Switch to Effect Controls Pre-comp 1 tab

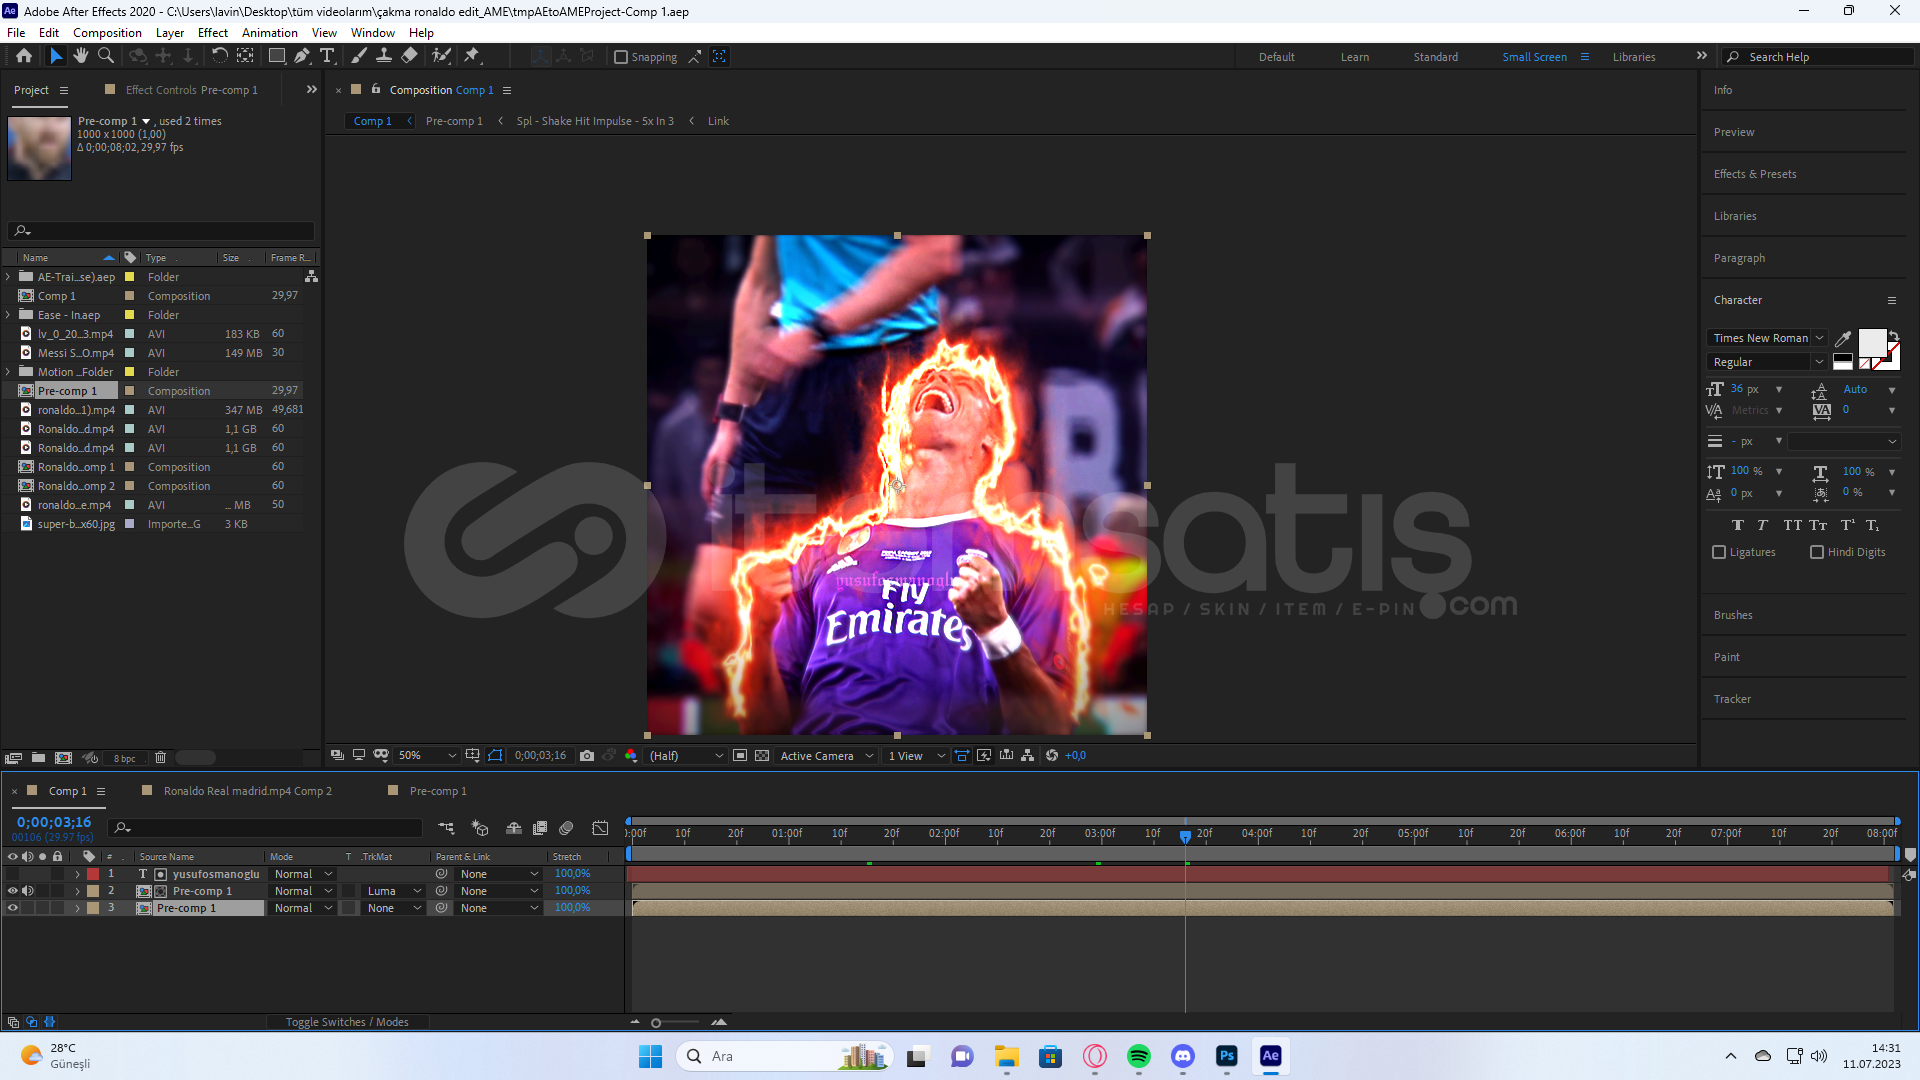pos(191,90)
